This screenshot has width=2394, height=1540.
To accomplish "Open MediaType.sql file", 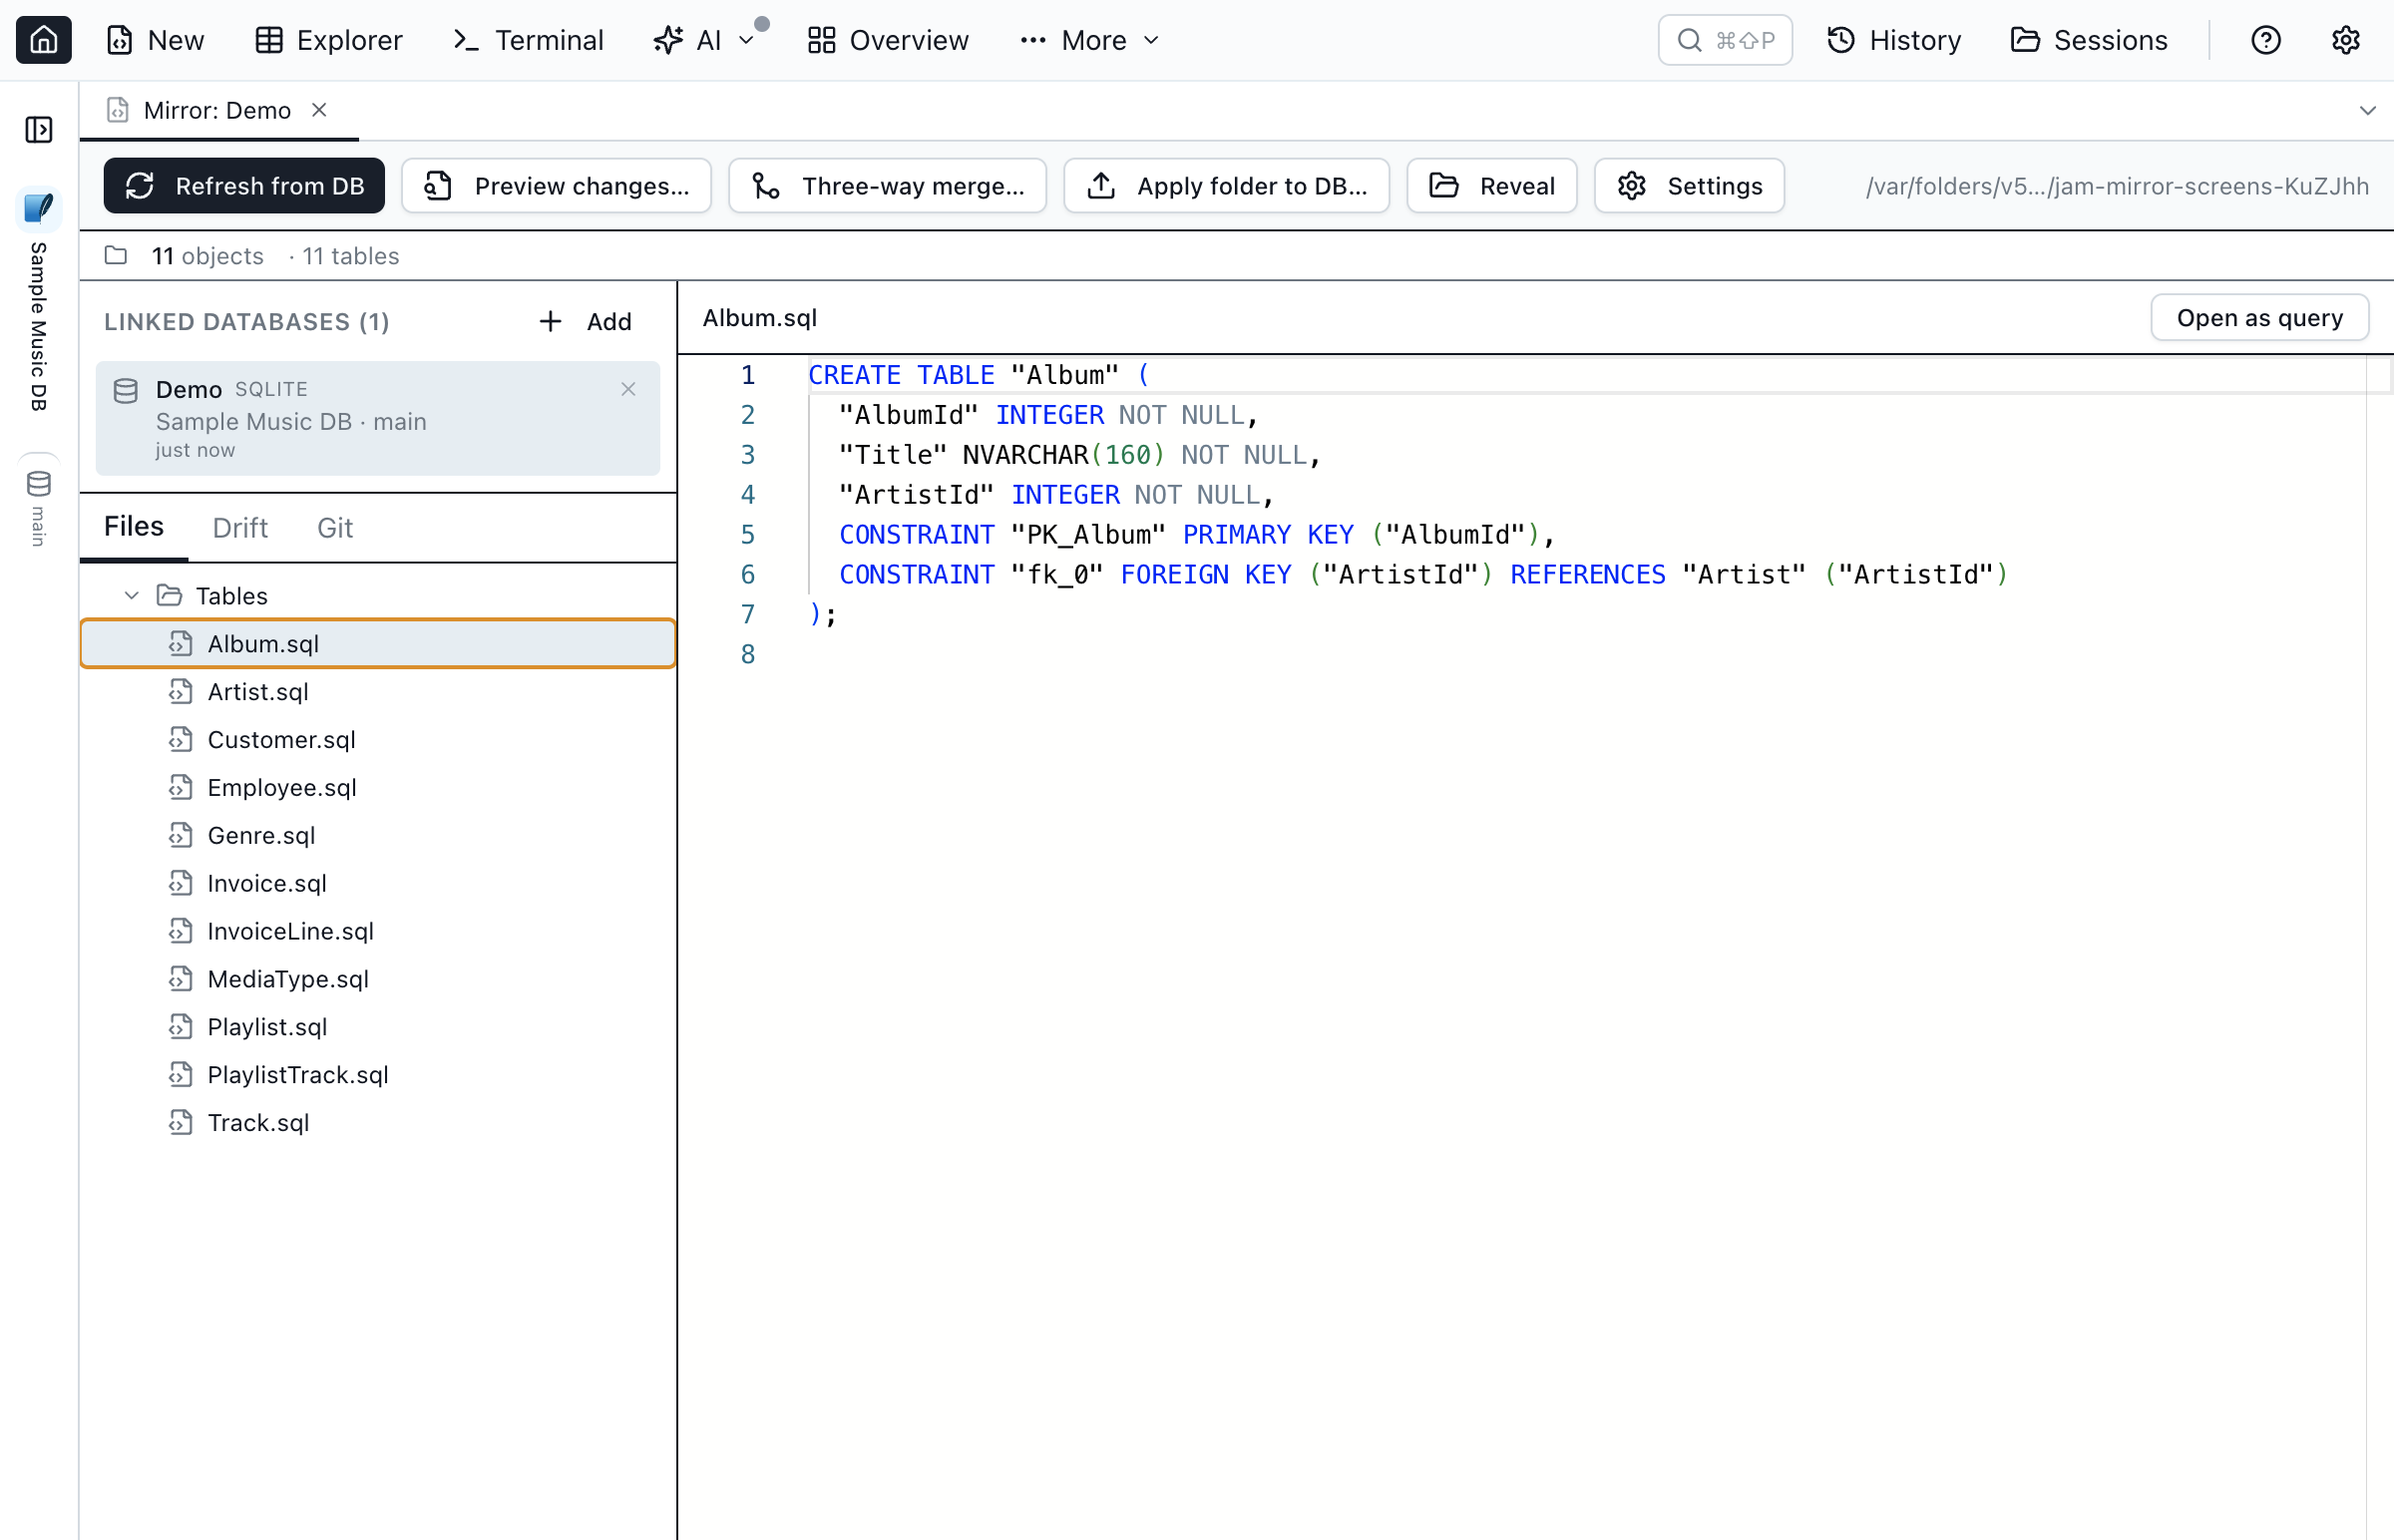I will point(378,980).
